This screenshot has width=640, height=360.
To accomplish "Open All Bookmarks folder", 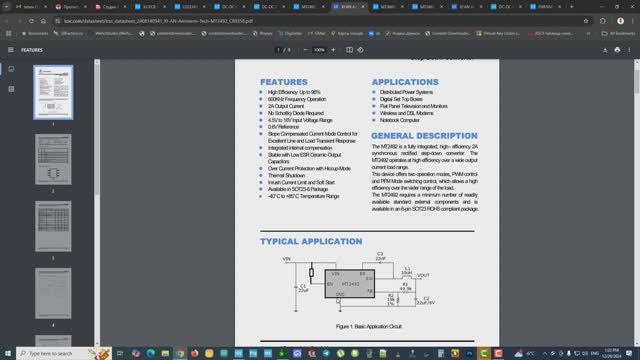I will click(x=618, y=33).
